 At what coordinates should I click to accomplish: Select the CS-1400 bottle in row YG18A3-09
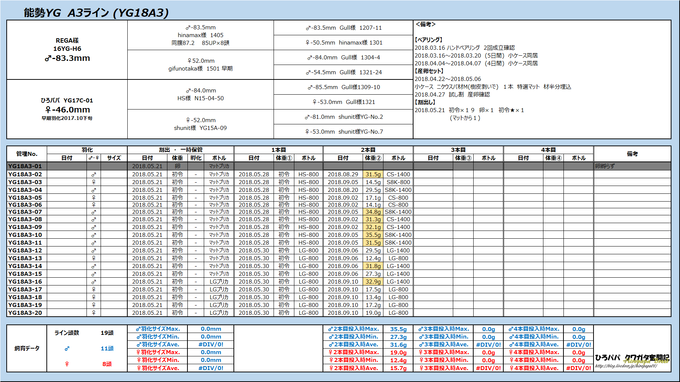[x=398, y=227]
